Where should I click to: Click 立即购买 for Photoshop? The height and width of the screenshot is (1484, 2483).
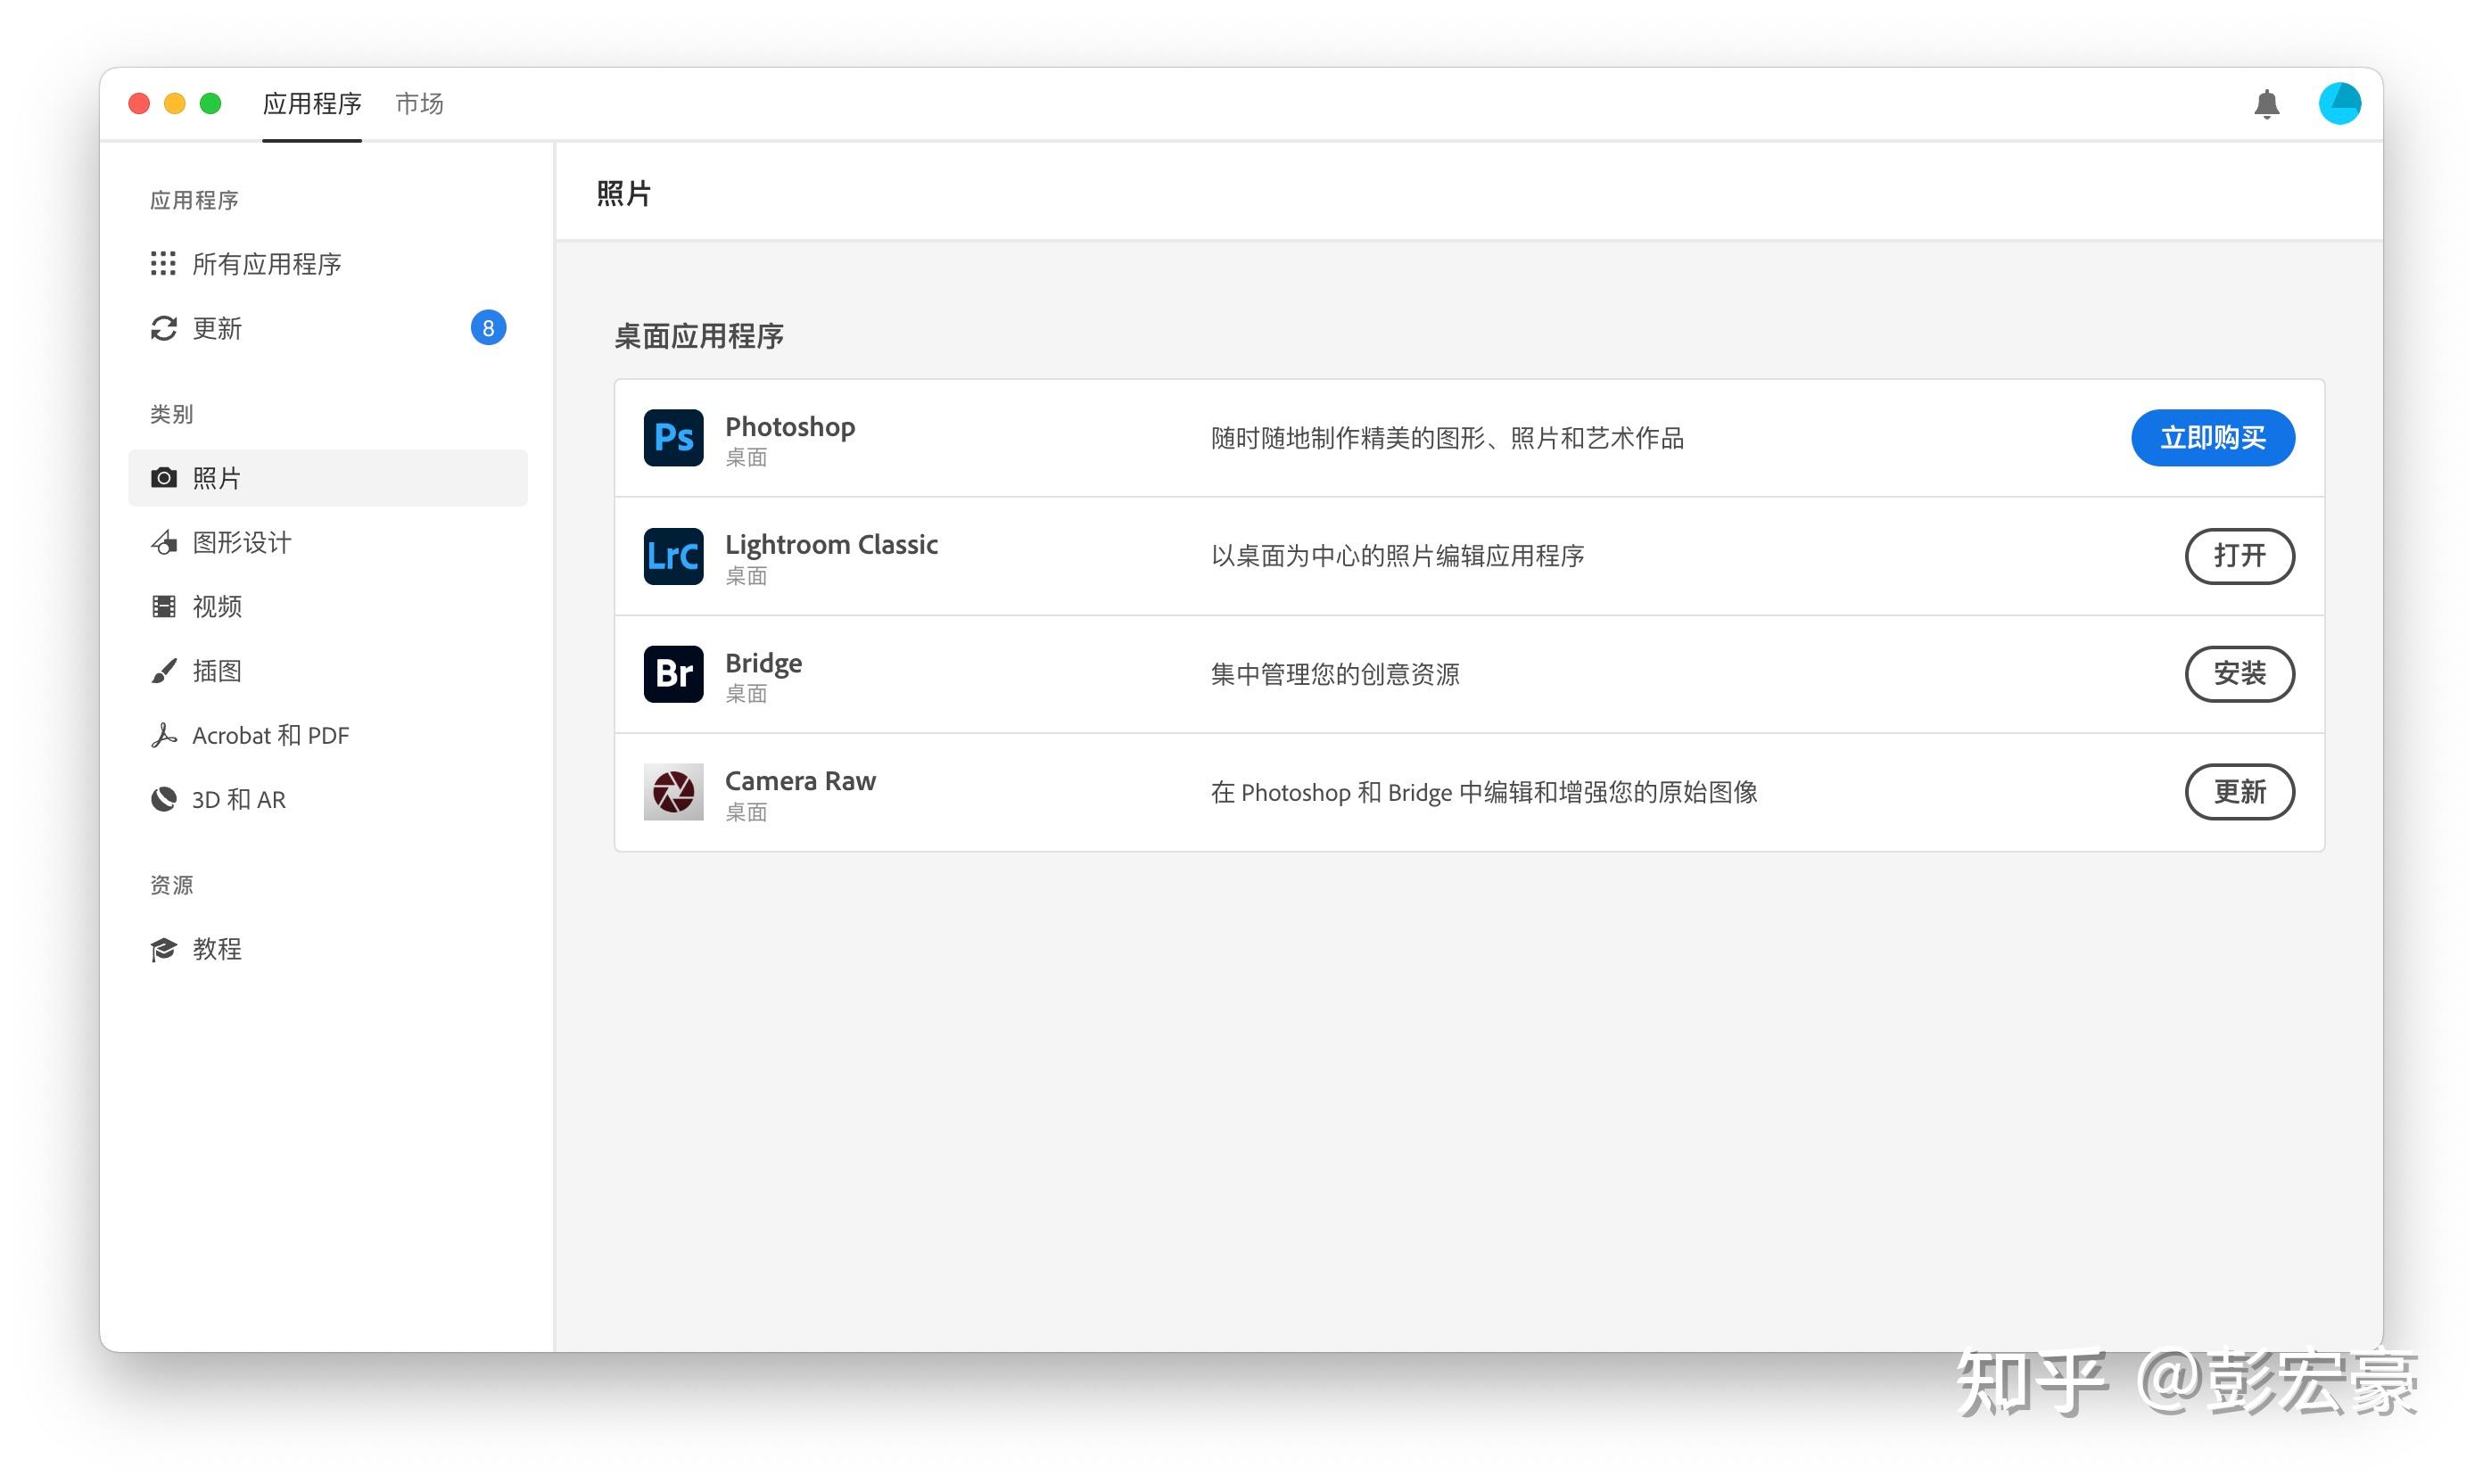point(2211,438)
